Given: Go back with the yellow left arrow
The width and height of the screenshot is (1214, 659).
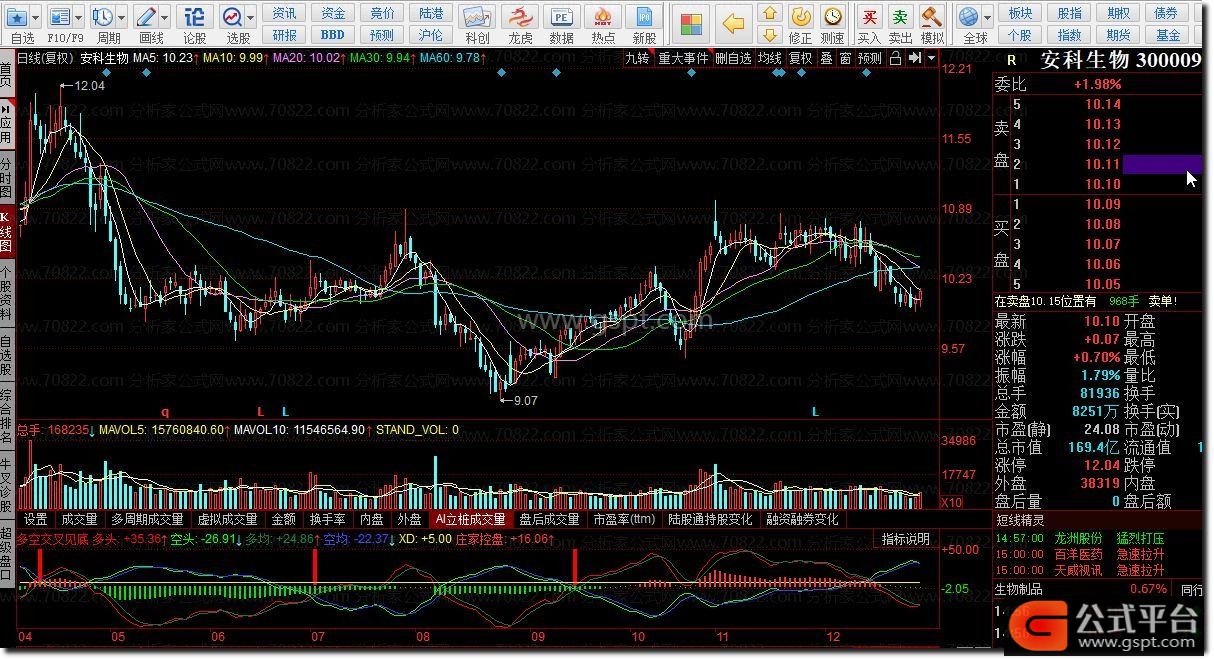Looking at the screenshot, I should 733,24.
